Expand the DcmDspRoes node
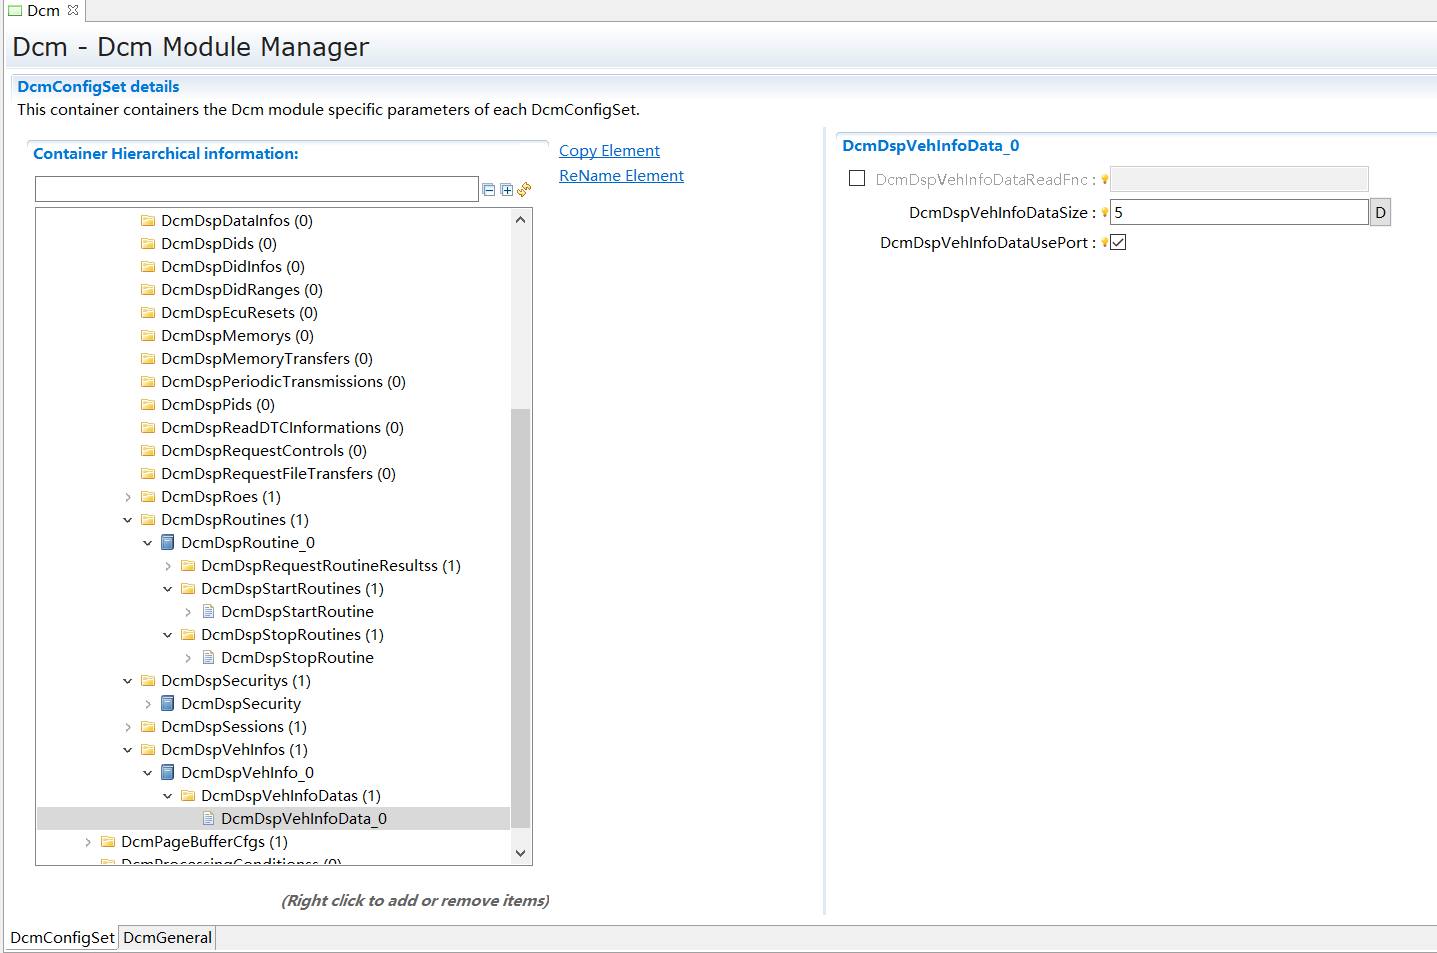This screenshot has width=1437, height=953. tap(128, 497)
